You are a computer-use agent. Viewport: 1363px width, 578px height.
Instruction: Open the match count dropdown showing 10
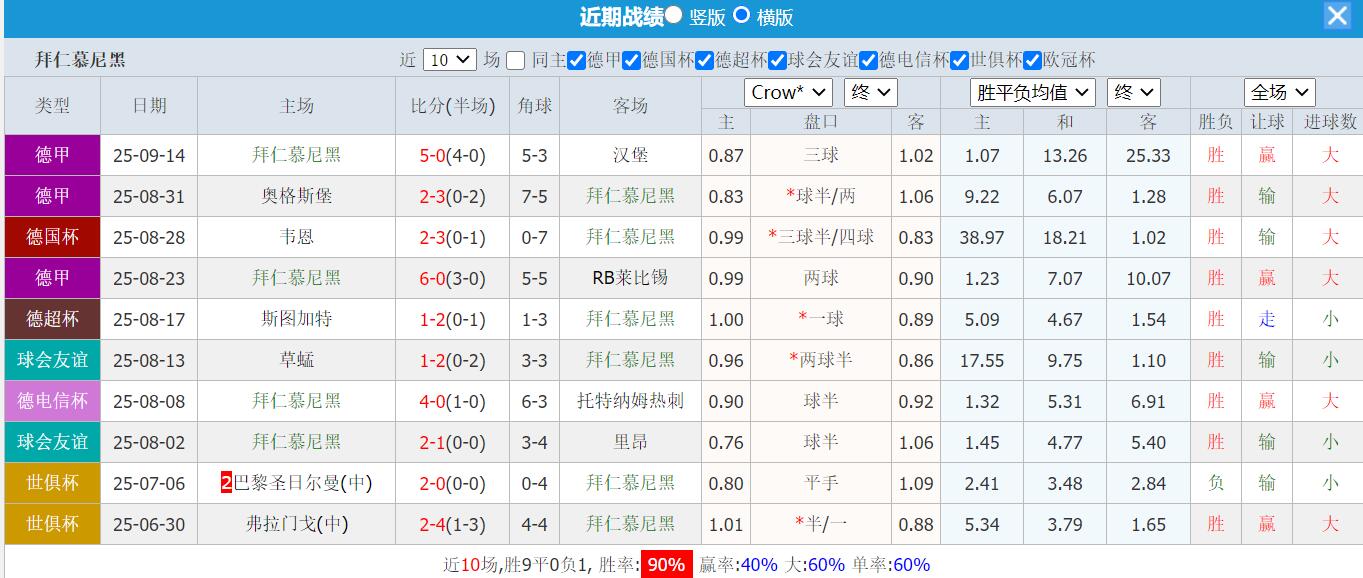449,59
